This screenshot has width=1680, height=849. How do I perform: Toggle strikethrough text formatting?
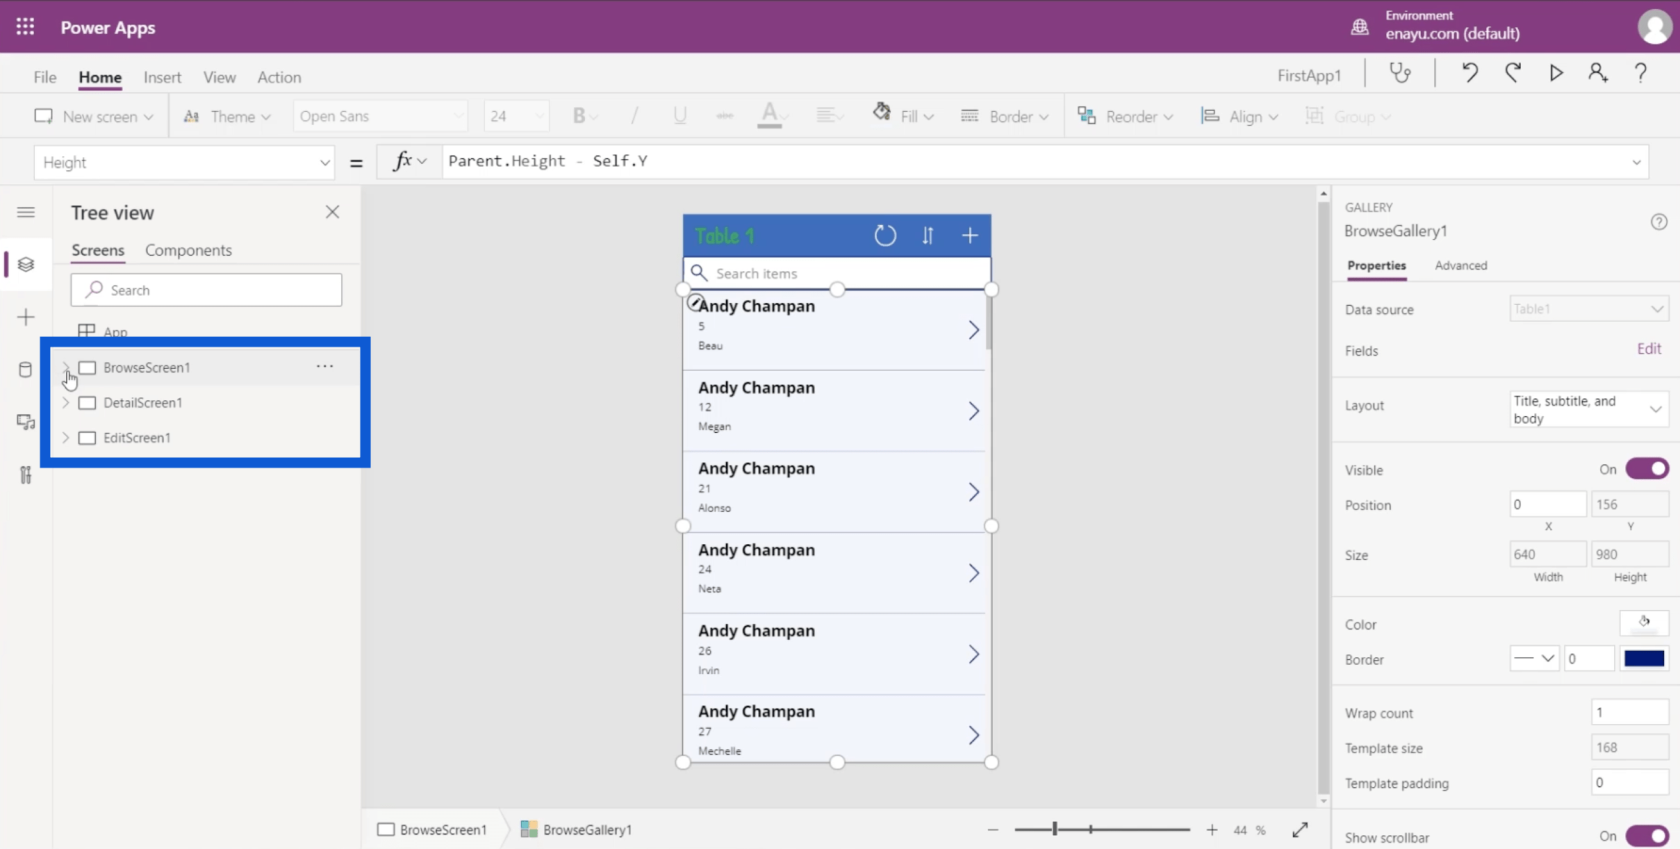[725, 116]
